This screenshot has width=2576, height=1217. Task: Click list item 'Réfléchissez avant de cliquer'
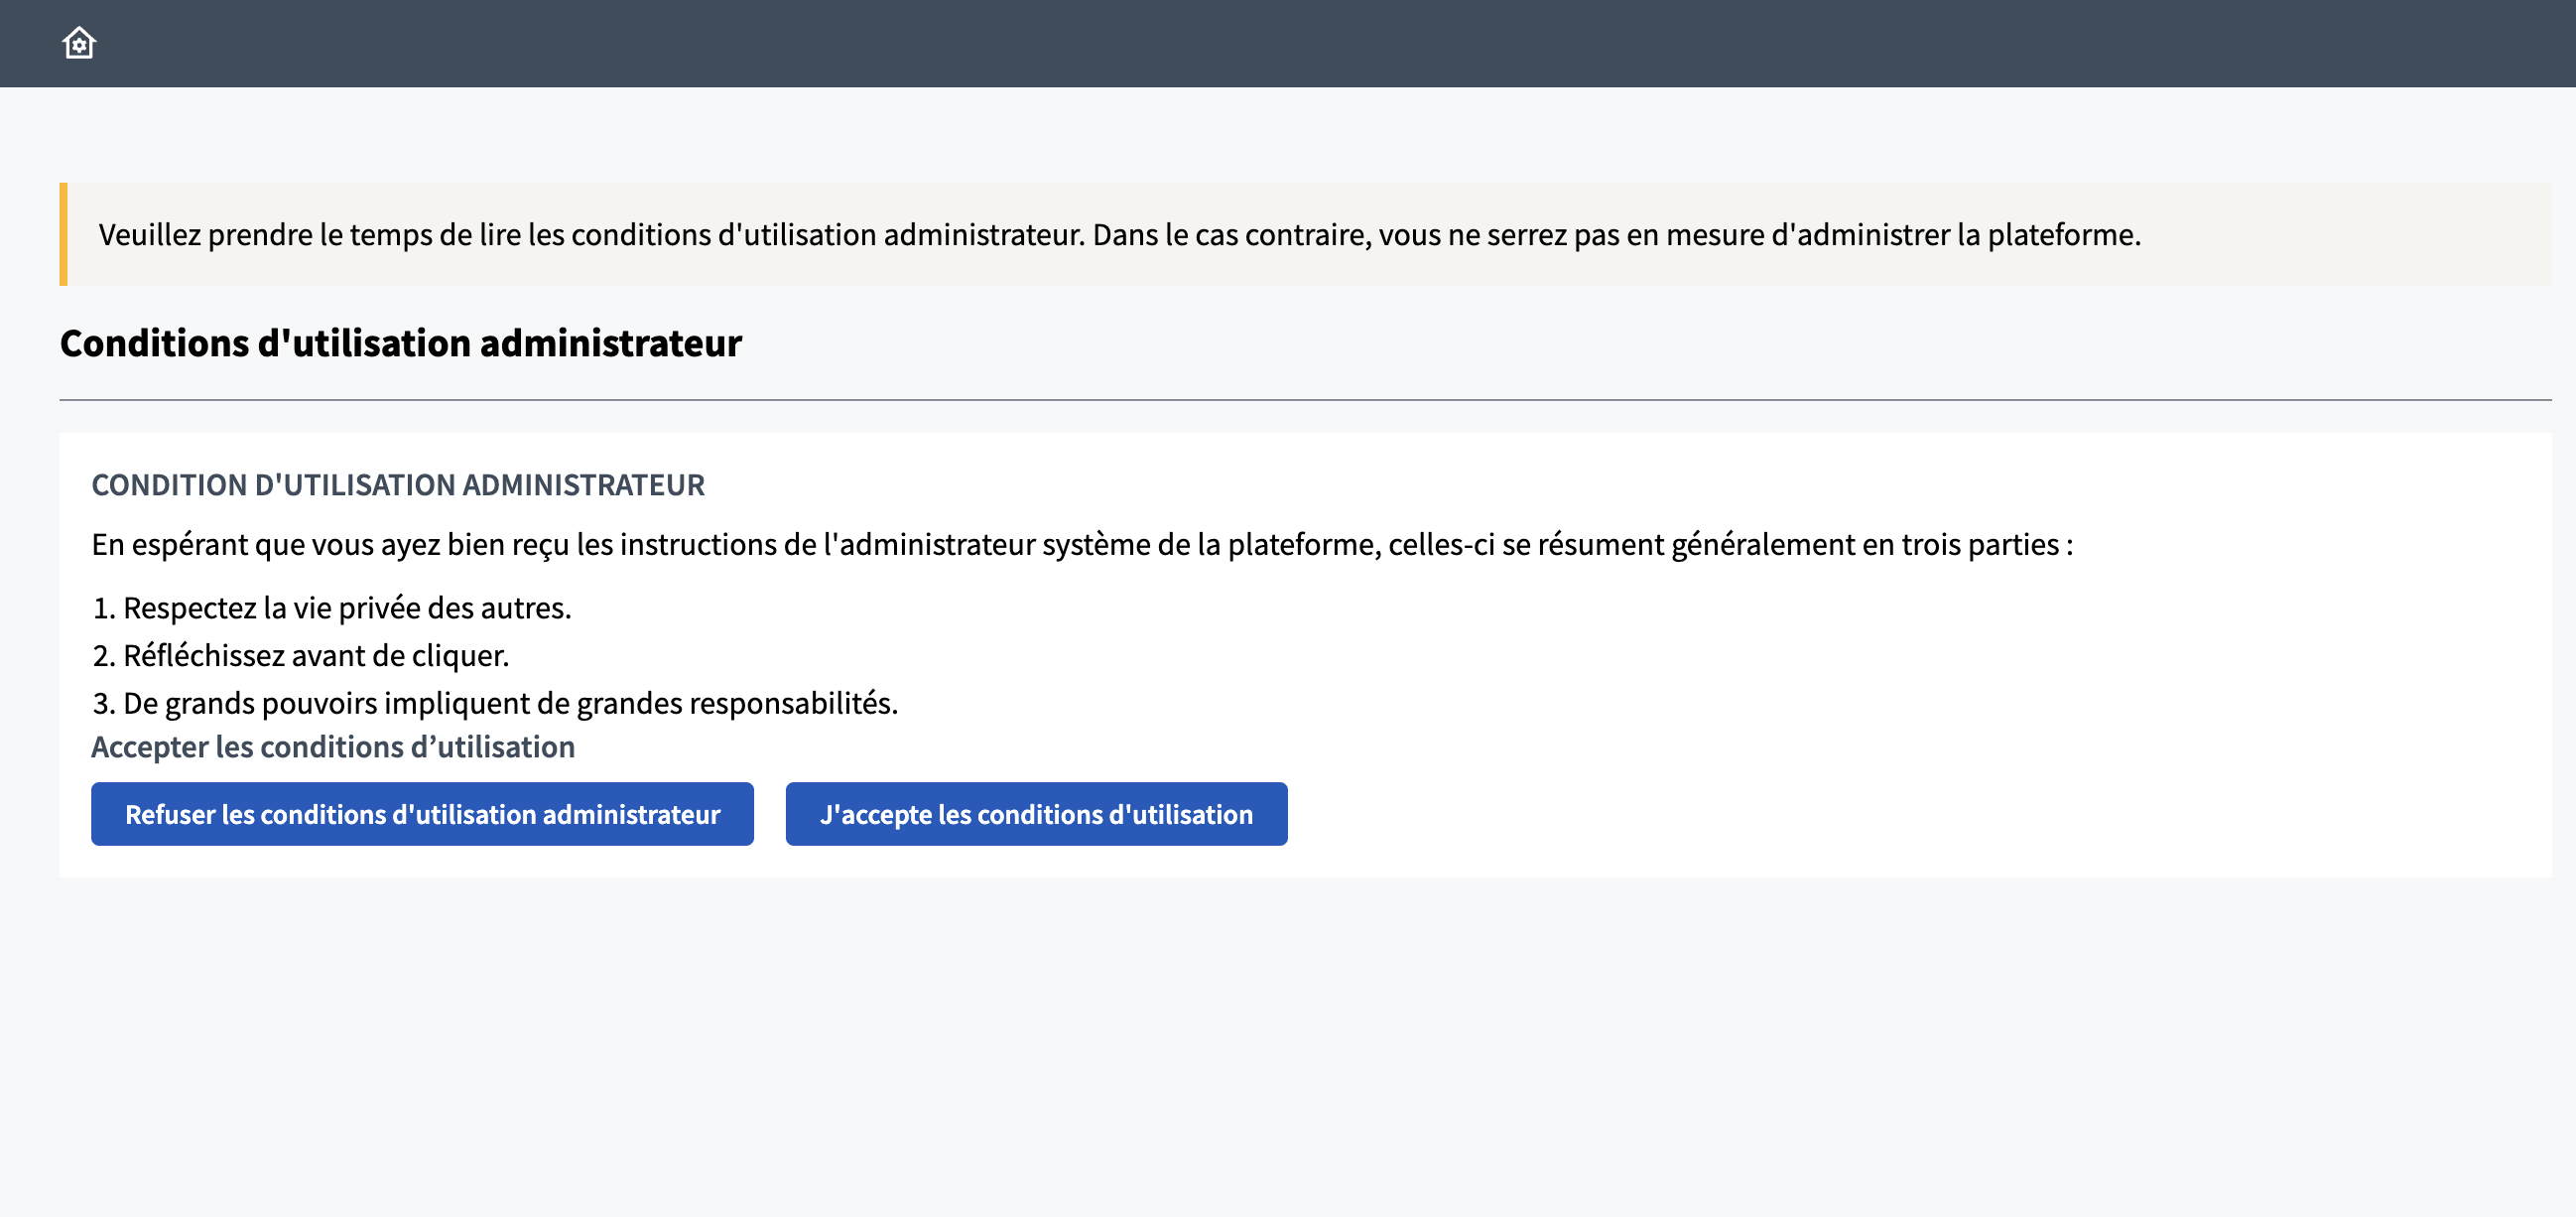316,656
